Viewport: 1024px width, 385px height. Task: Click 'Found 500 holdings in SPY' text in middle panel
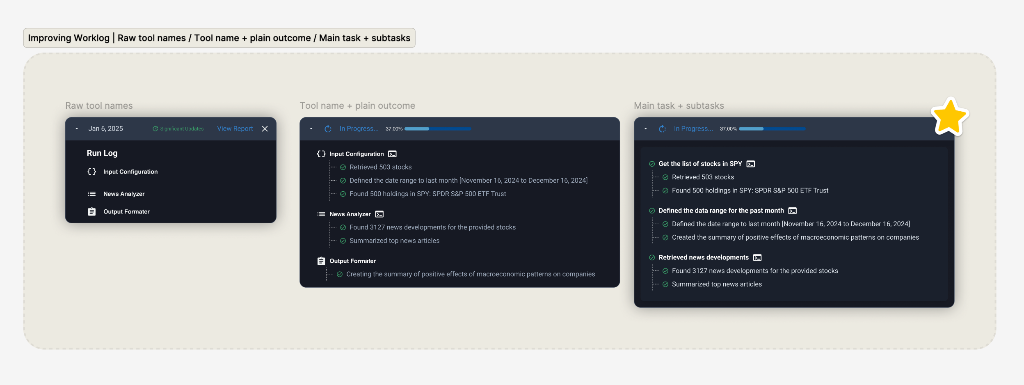[x=428, y=193]
